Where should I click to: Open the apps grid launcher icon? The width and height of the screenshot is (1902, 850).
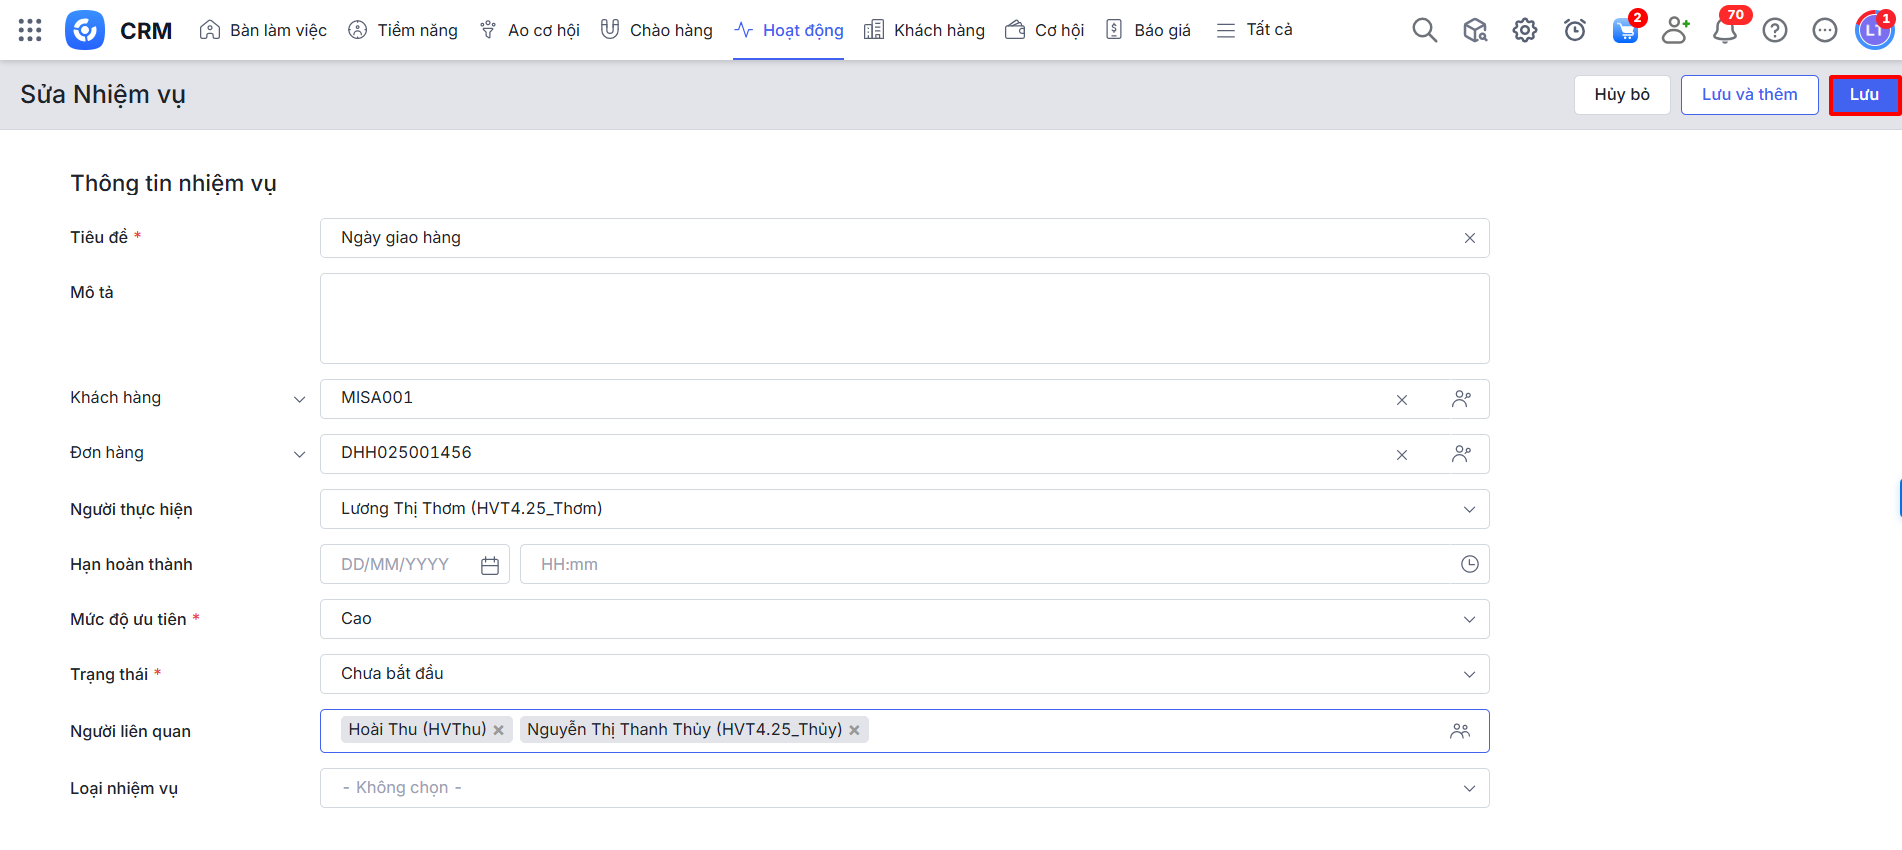tap(30, 30)
